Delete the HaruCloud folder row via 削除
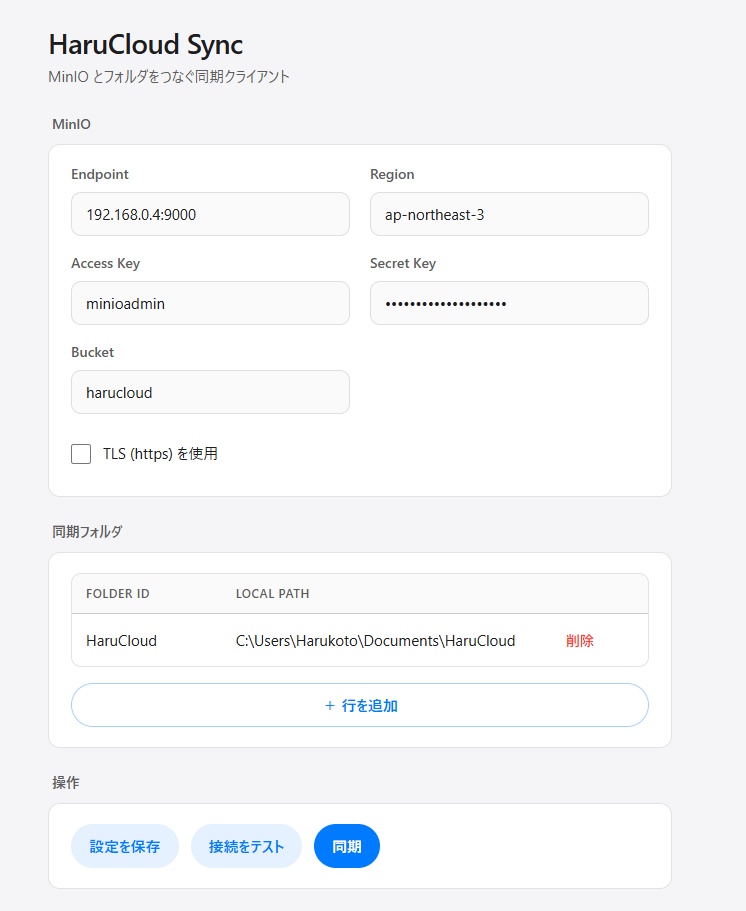 579,641
